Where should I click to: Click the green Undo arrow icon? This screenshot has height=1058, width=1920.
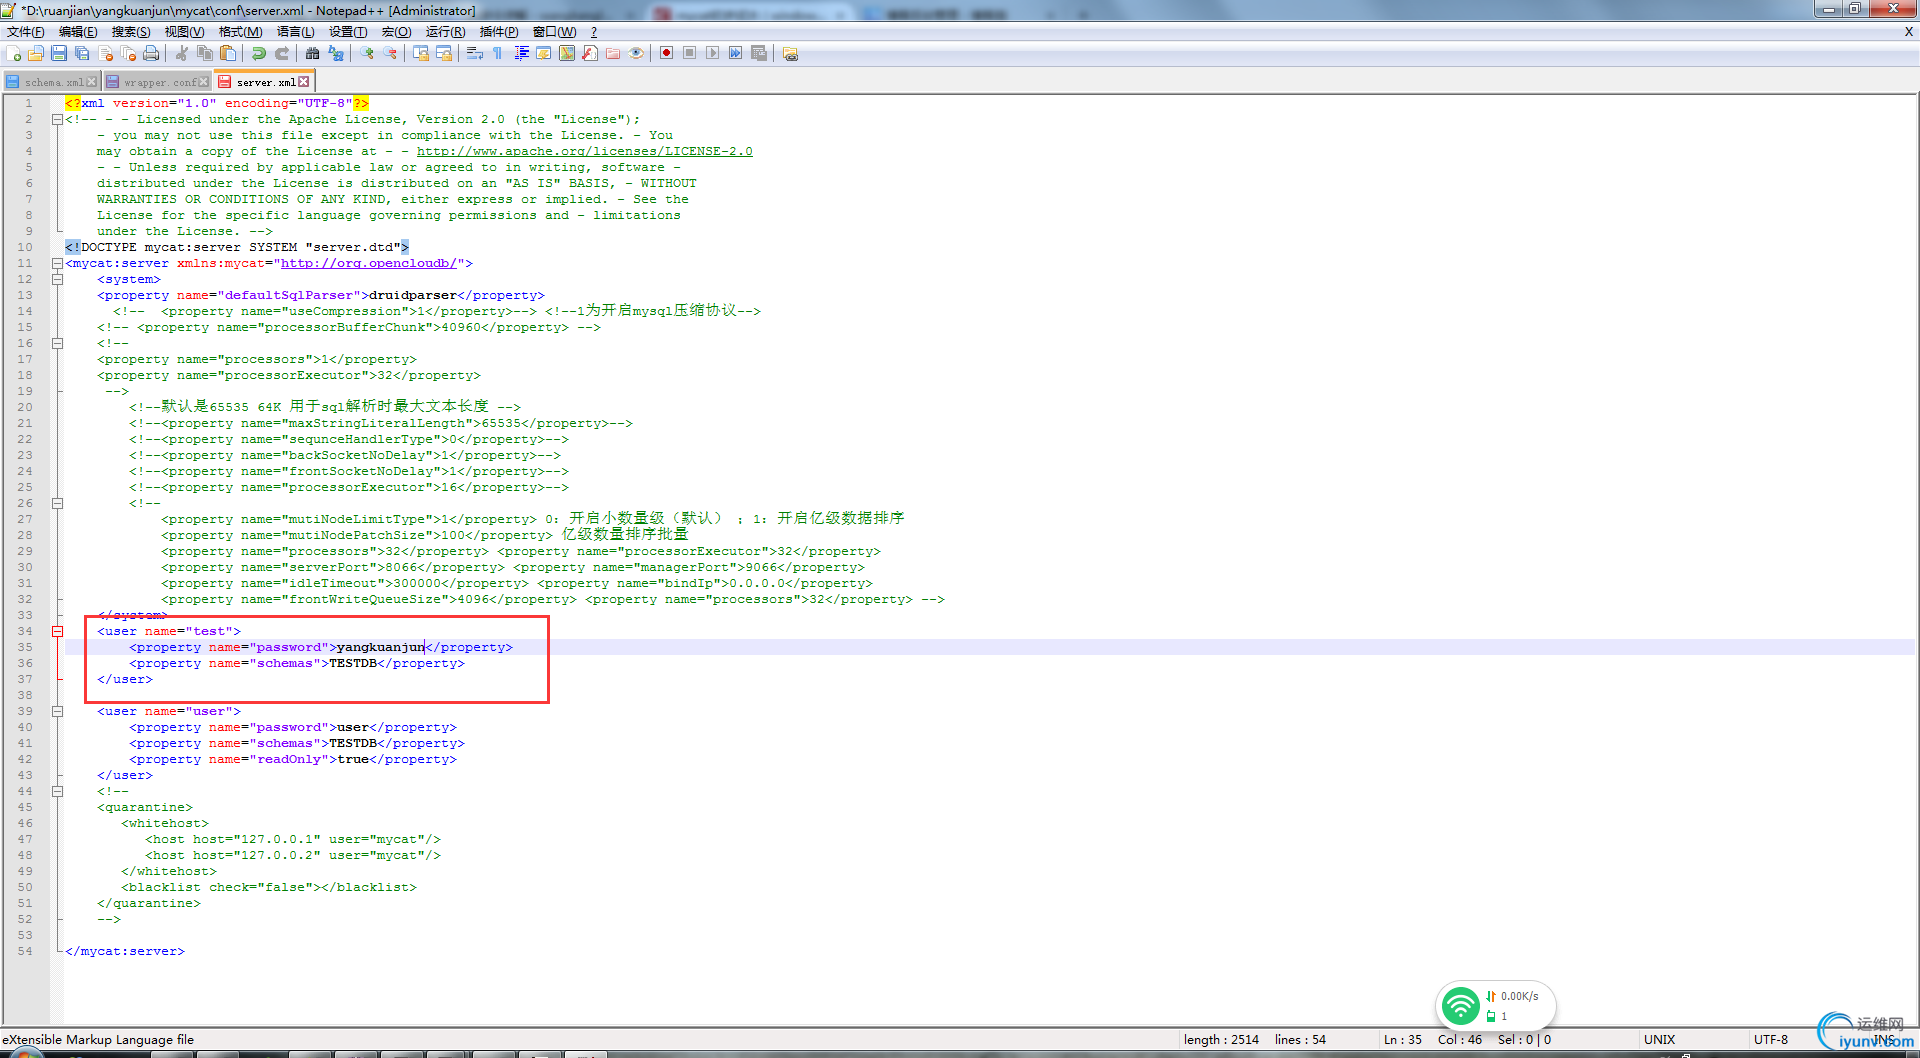(259, 53)
